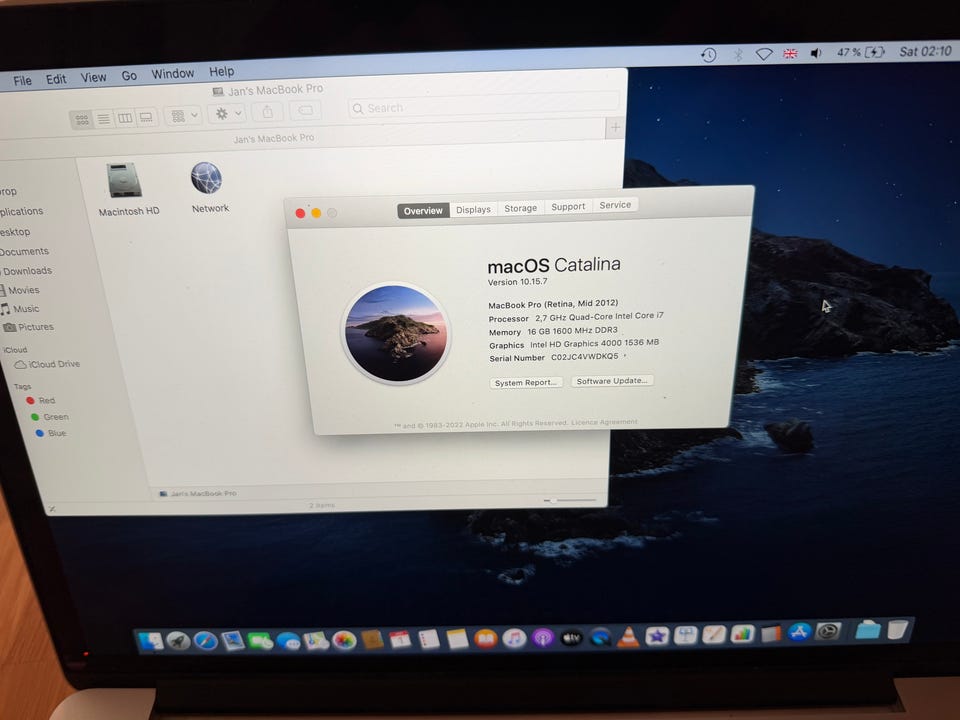Switch to the Service tab

615,205
